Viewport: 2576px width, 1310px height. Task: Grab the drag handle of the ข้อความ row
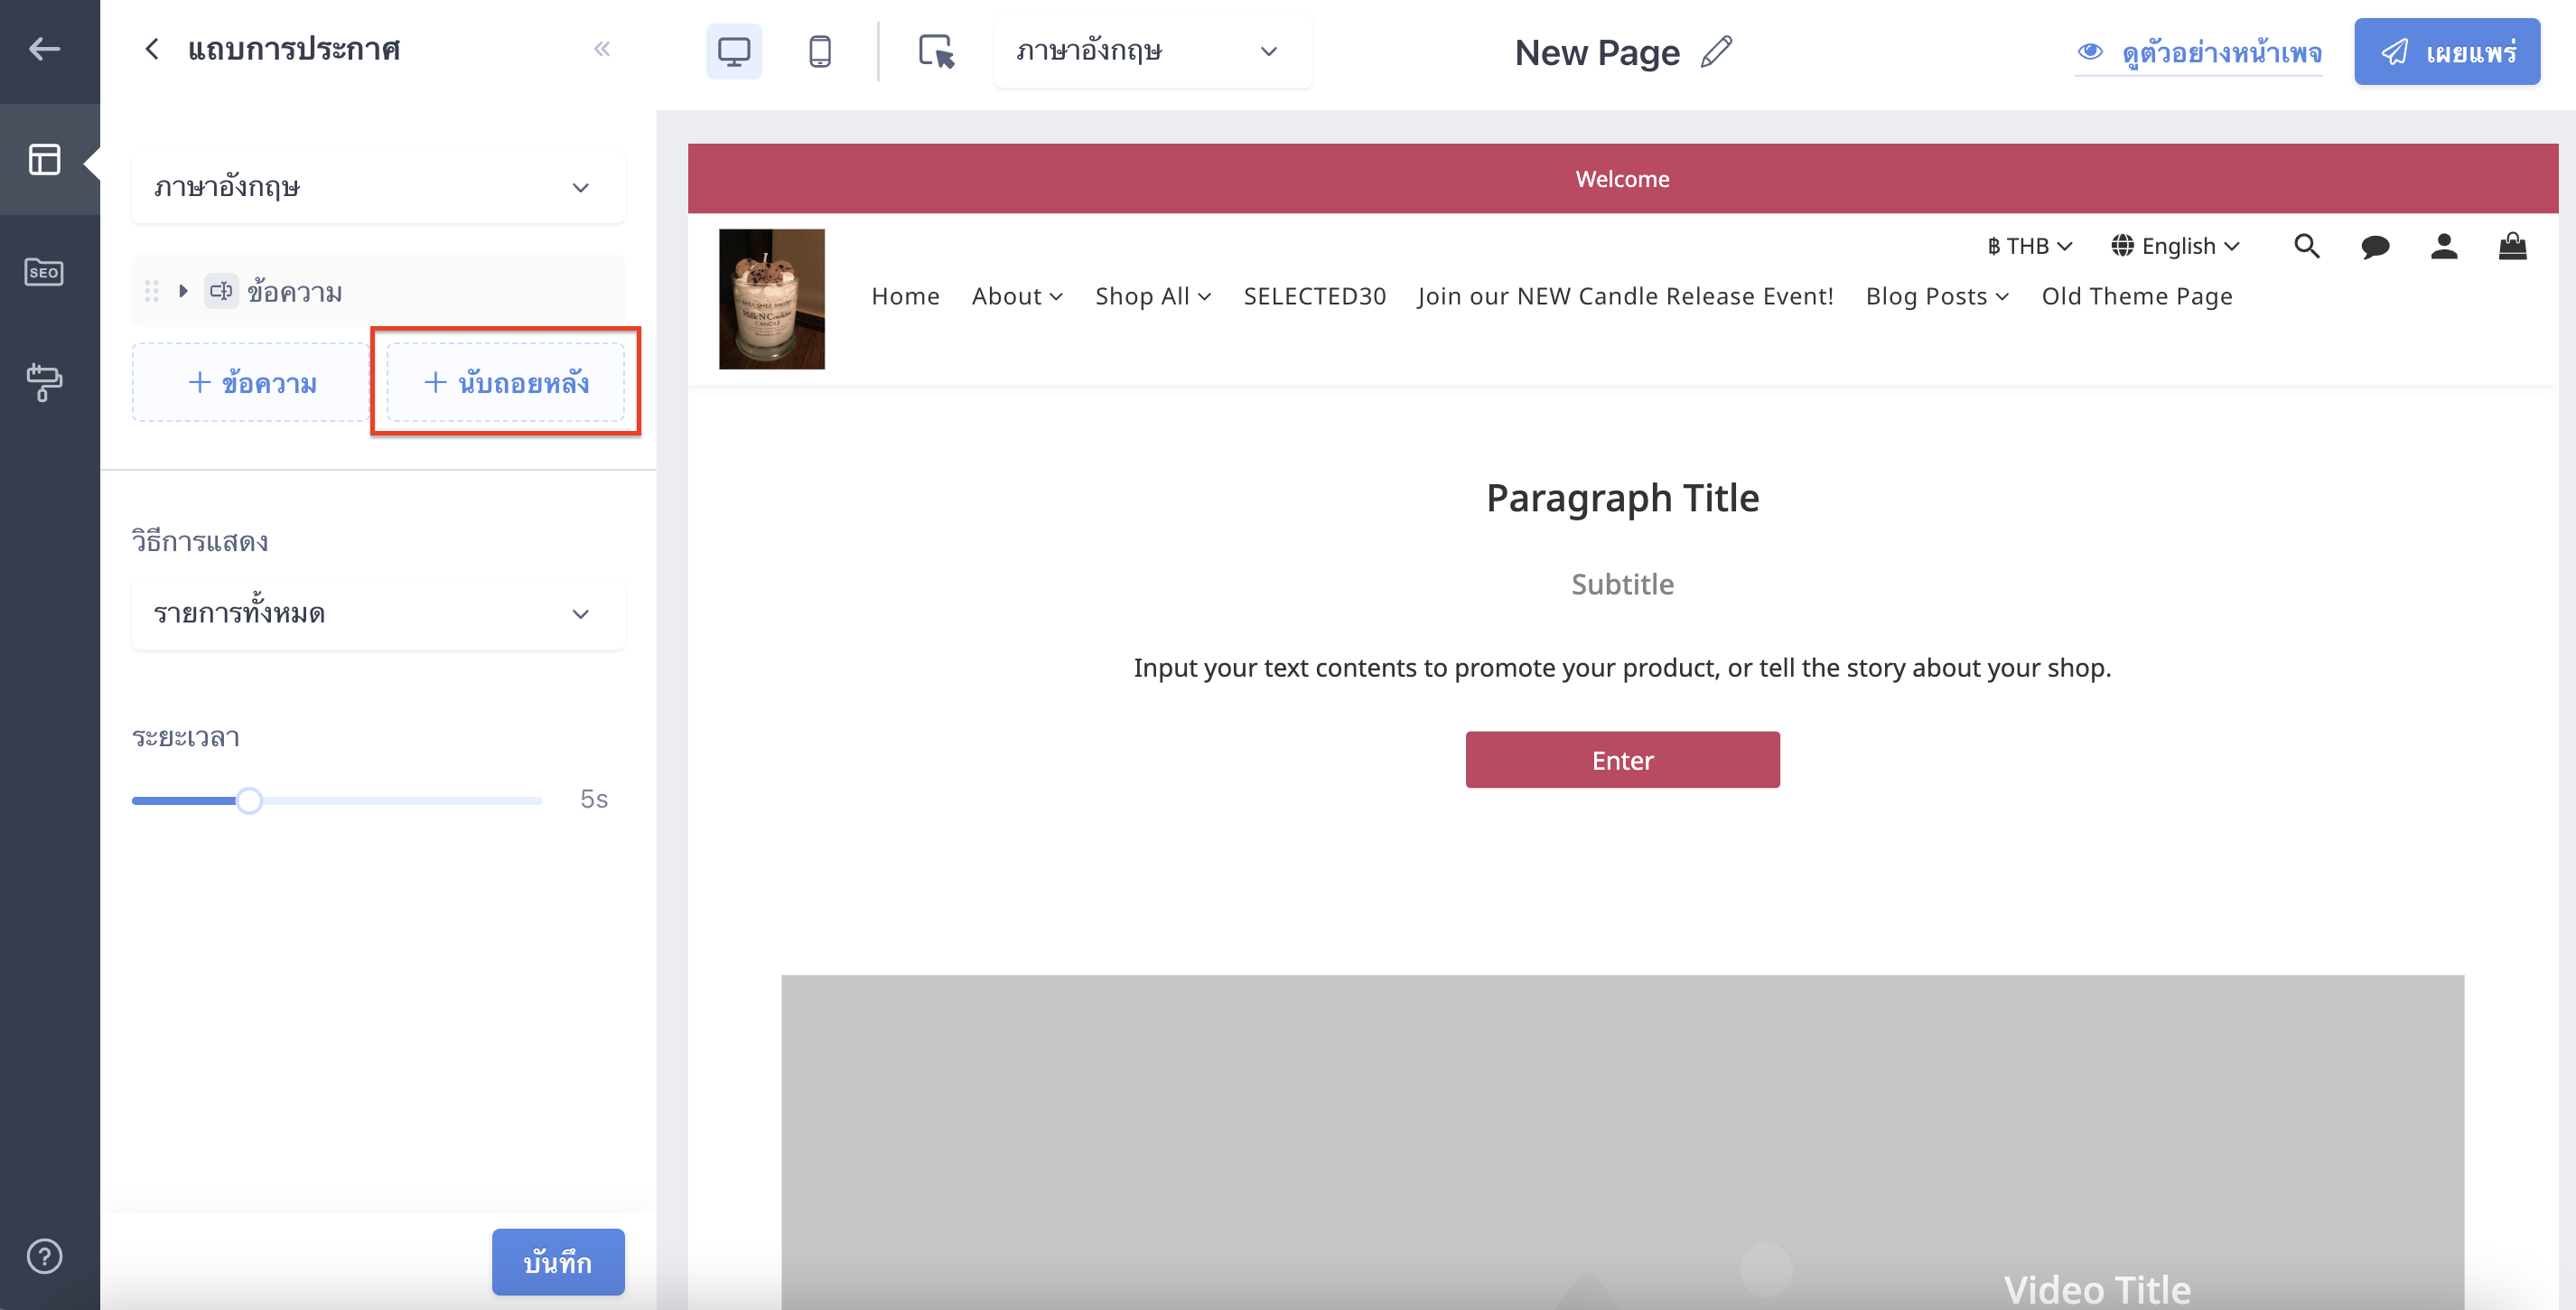tap(152, 291)
